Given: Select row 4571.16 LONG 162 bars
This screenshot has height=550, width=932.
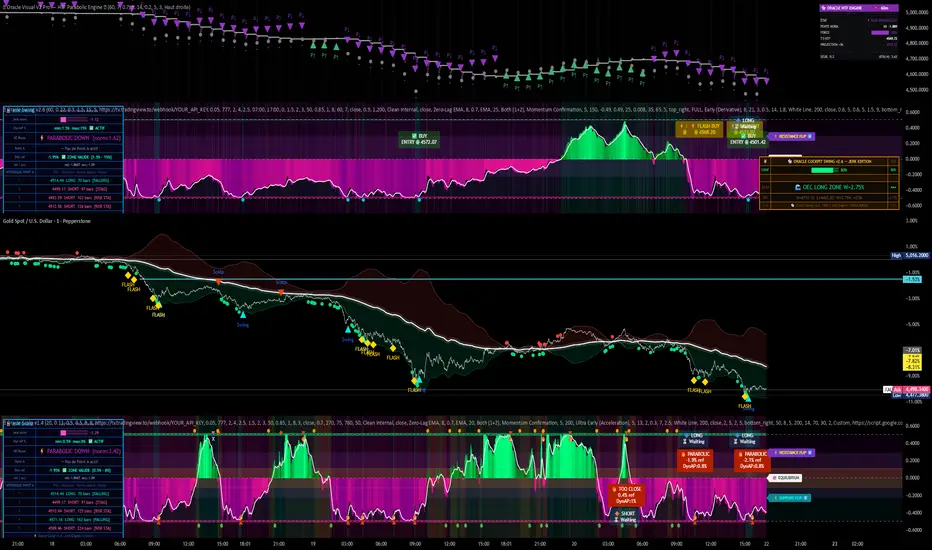Looking at the screenshot, I should (x=79, y=520).
